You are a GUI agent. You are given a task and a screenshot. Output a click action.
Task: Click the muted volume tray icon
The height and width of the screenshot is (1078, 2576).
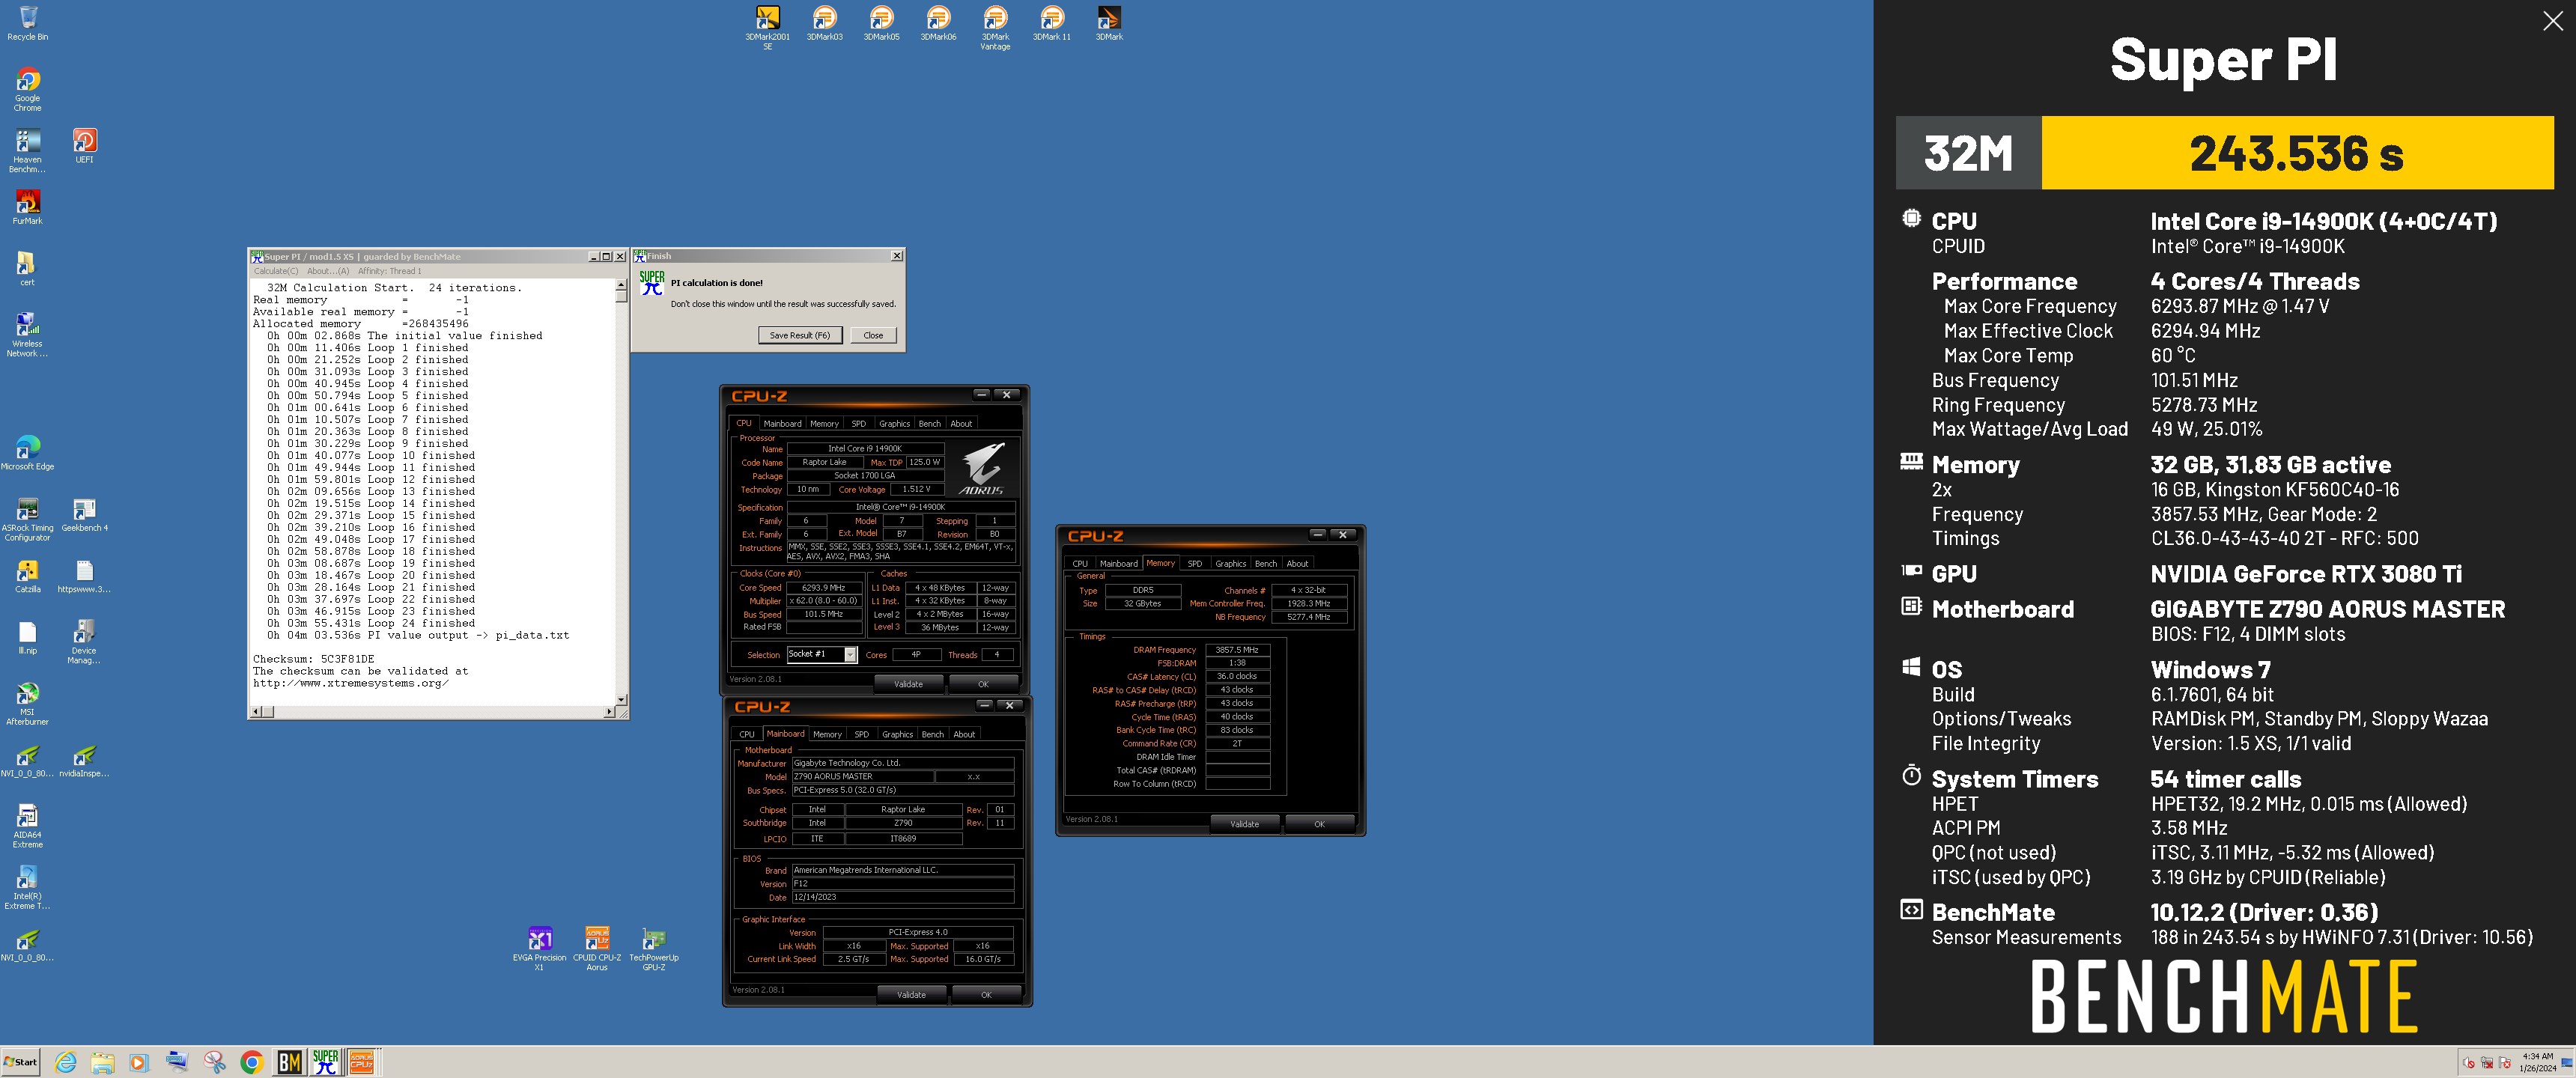point(2468,1062)
